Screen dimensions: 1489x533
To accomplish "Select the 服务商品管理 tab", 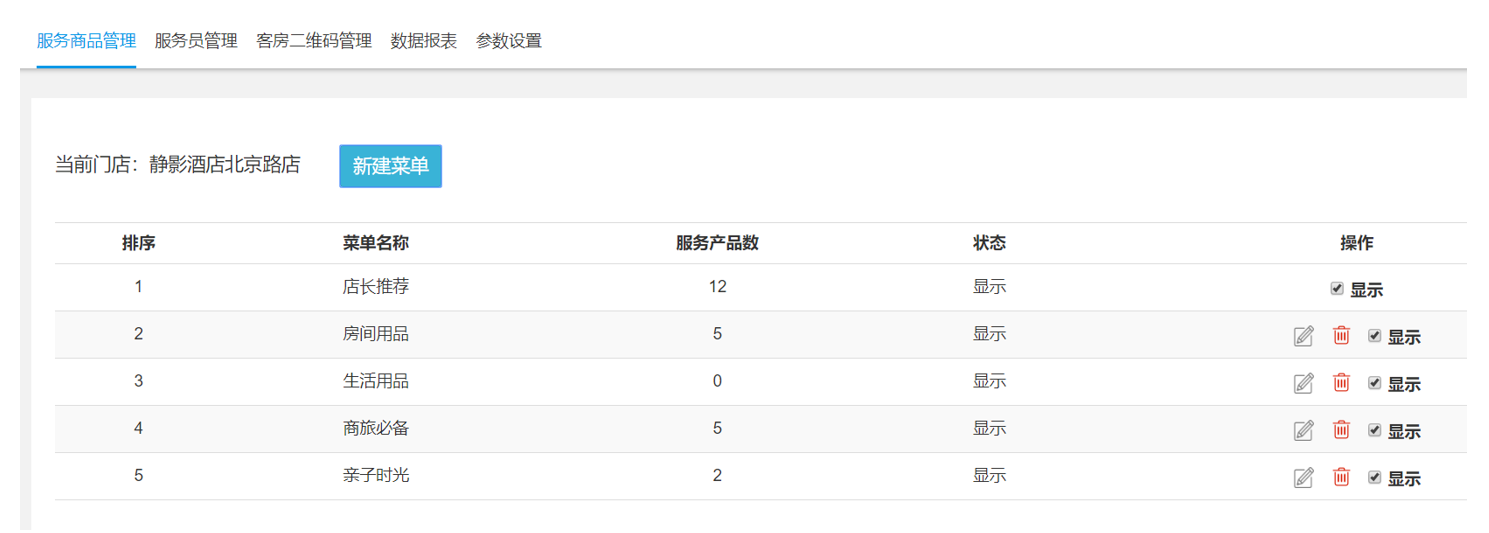I will [86, 41].
